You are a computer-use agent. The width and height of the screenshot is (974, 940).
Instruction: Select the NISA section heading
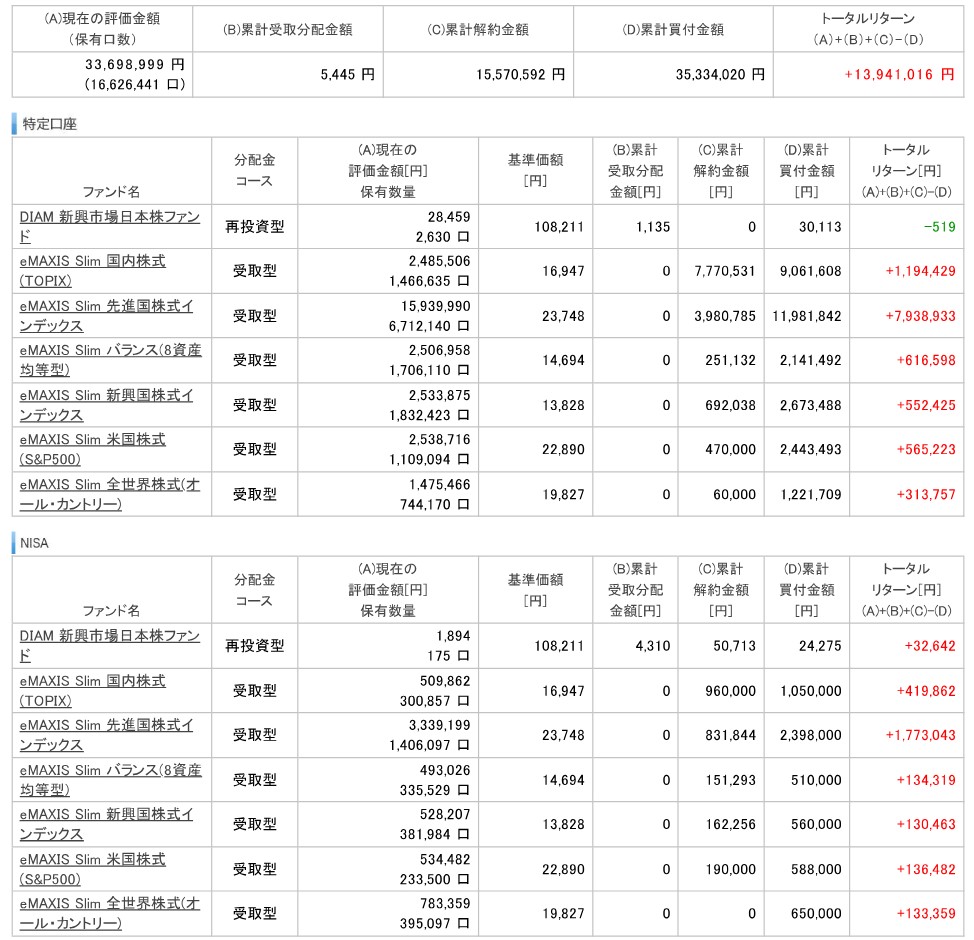coord(34,543)
